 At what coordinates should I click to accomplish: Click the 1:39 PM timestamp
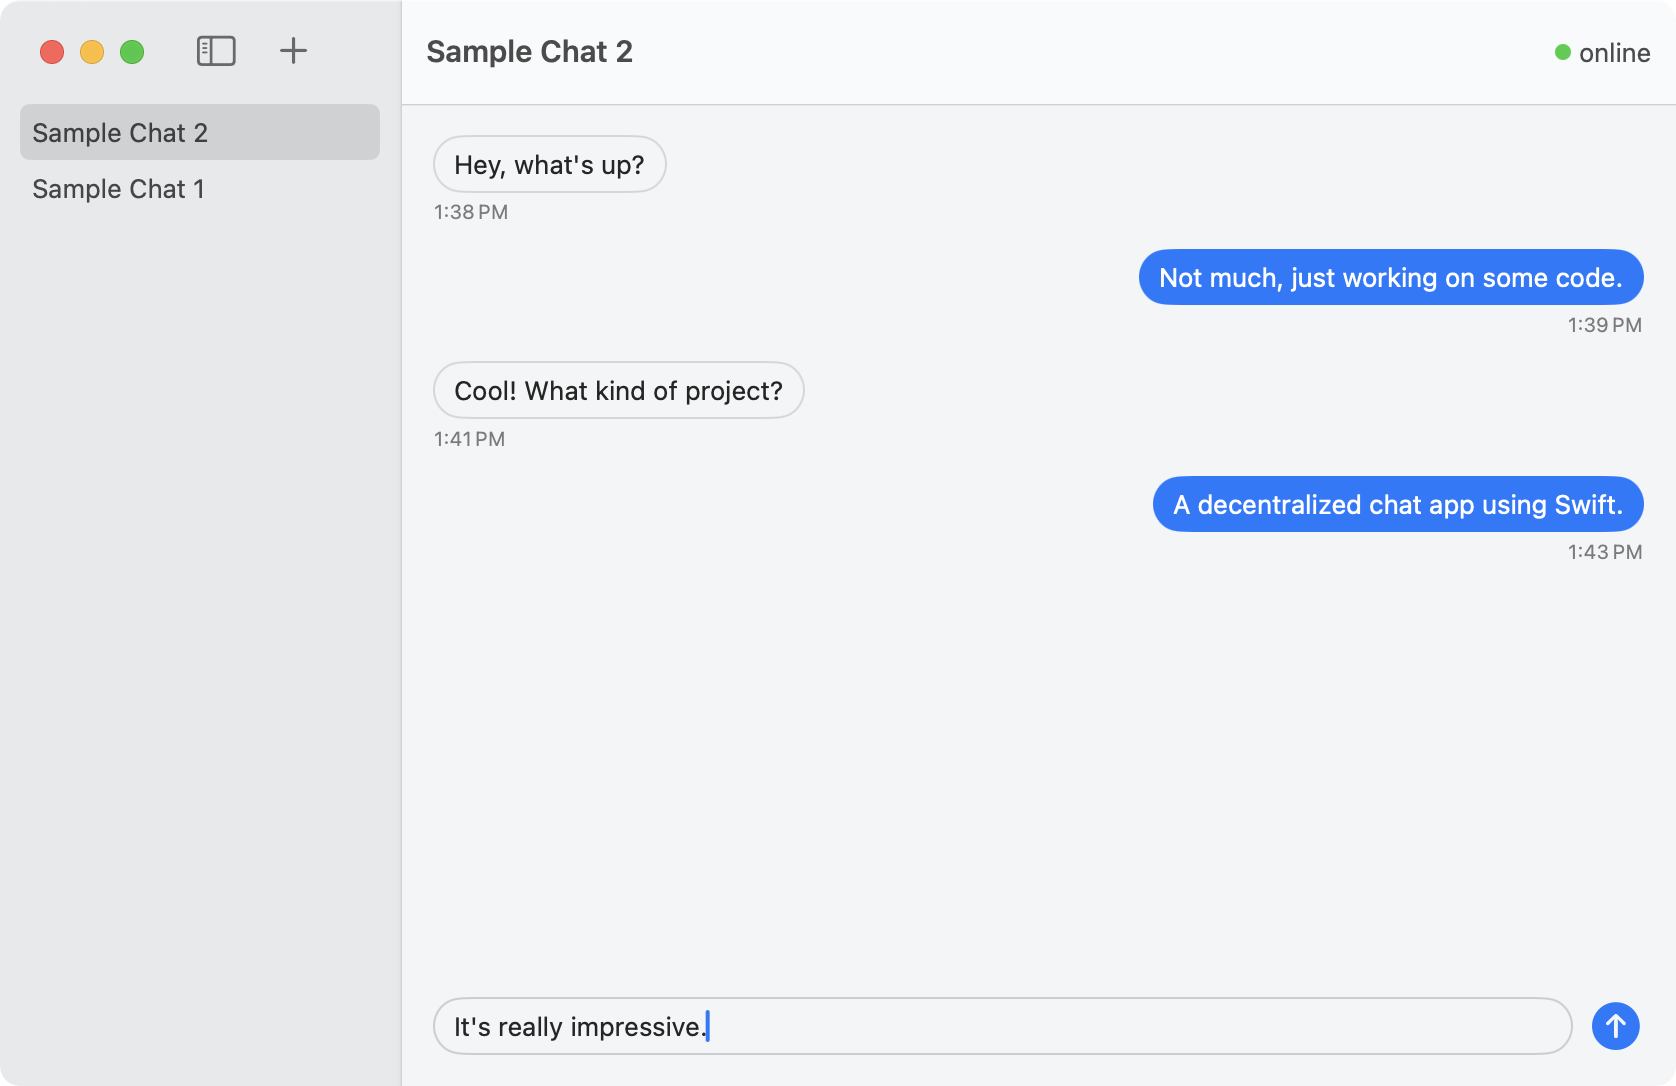coord(1604,325)
